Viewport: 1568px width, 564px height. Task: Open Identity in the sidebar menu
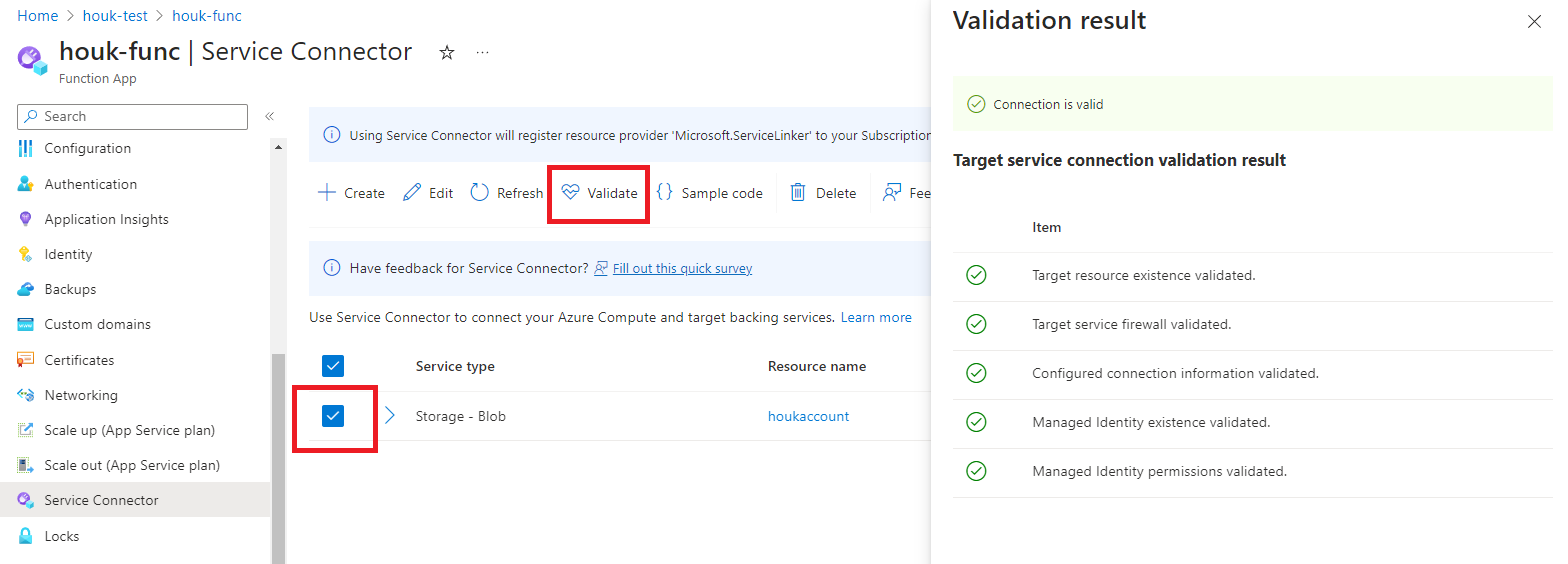point(68,254)
